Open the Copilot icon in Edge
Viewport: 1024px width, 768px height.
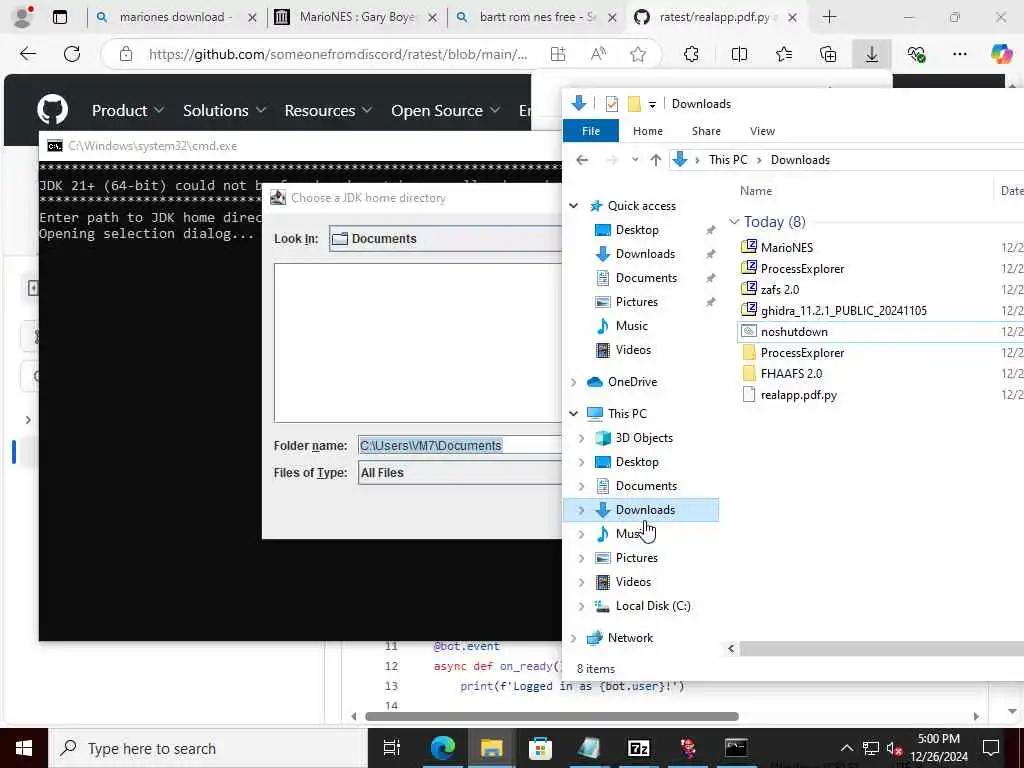[1001, 54]
